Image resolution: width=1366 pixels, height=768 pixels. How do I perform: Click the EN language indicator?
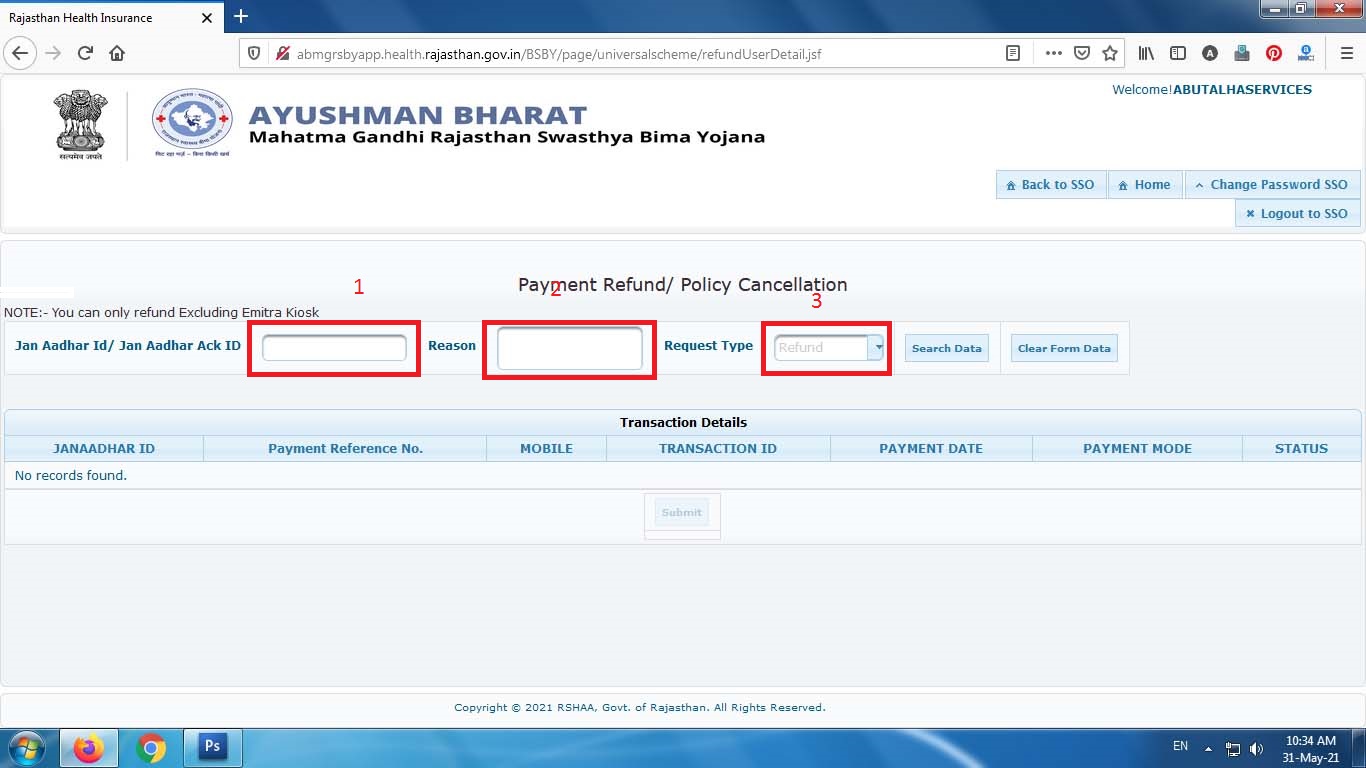(1180, 746)
